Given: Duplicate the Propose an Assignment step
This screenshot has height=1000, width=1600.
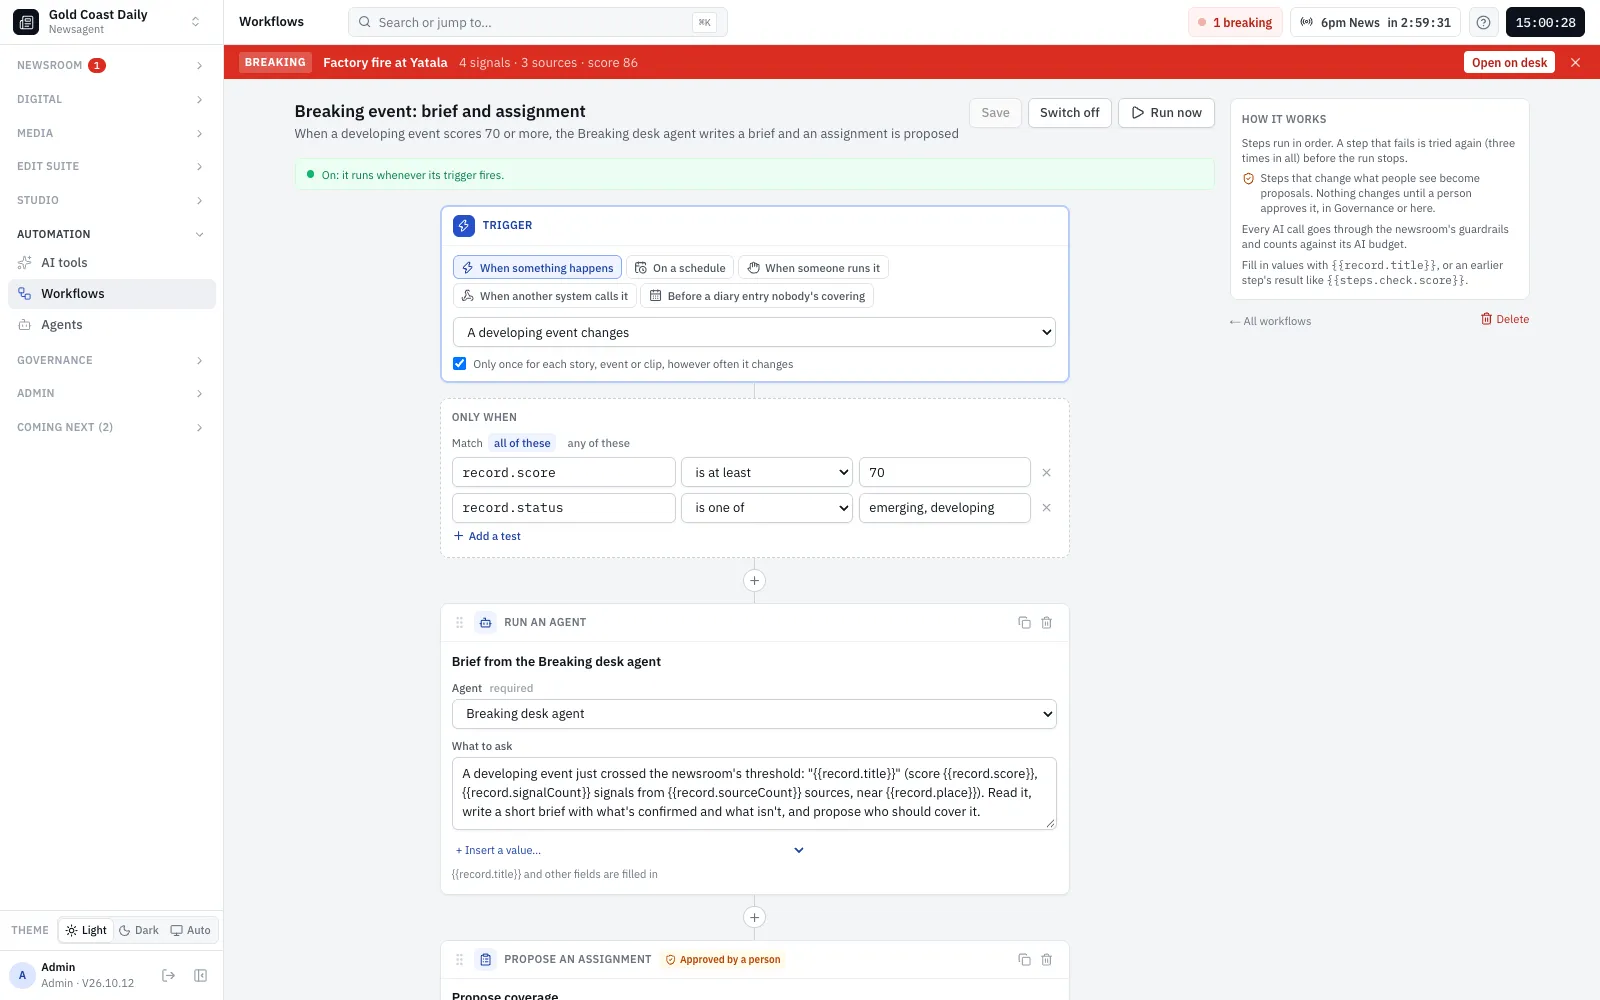Looking at the screenshot, I should pyautogui.click(x=1024, y=959).
